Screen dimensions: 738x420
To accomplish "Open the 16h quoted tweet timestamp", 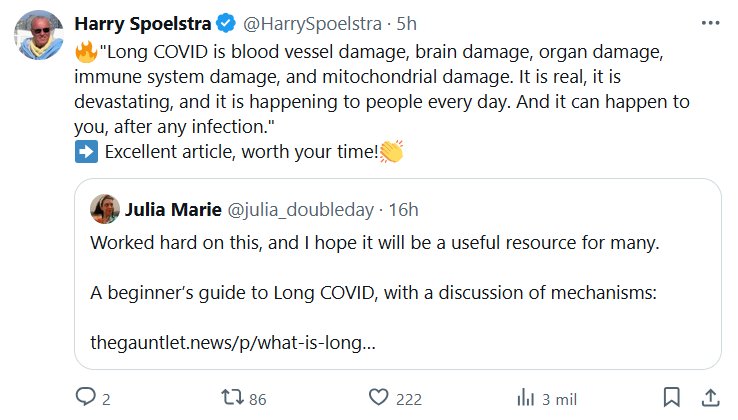I will pyautogui.click(x=403, y=209).
